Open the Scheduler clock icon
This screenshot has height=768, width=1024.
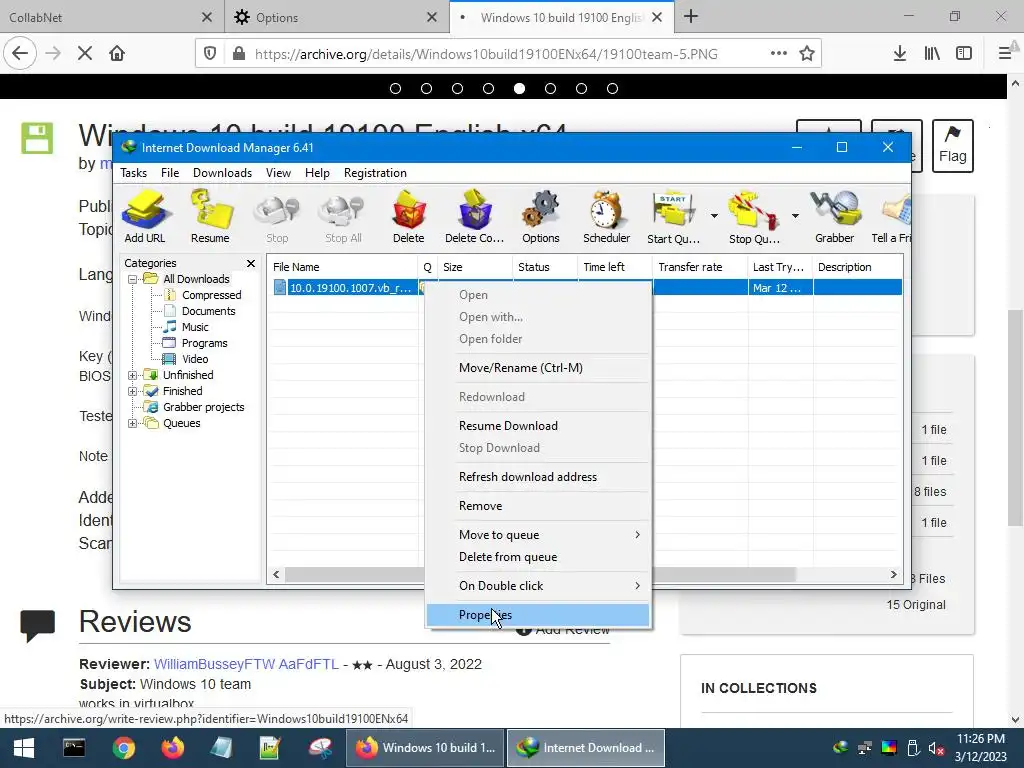pyautogui.click(x=607, y=217)
